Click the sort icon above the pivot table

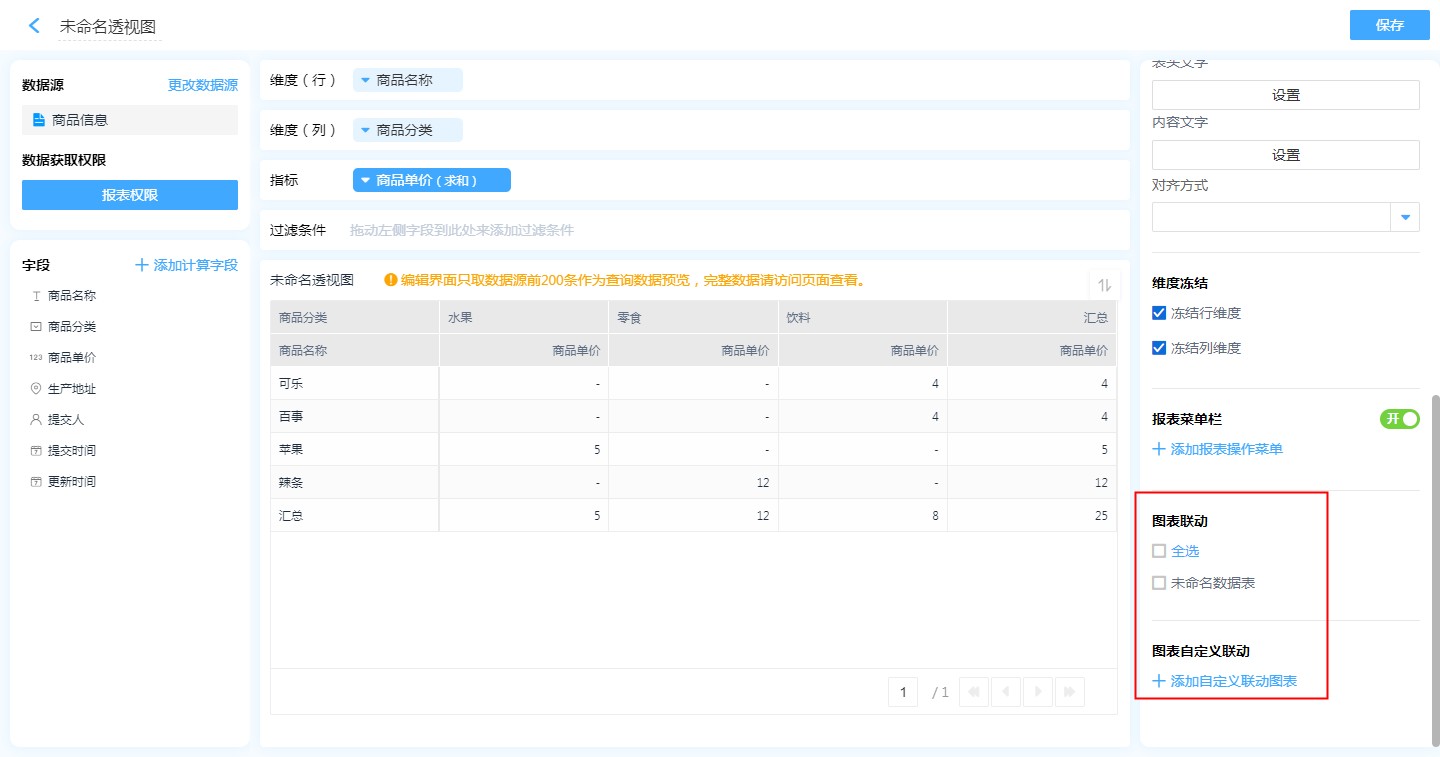pyautogui.click(x=1104, y=285)
